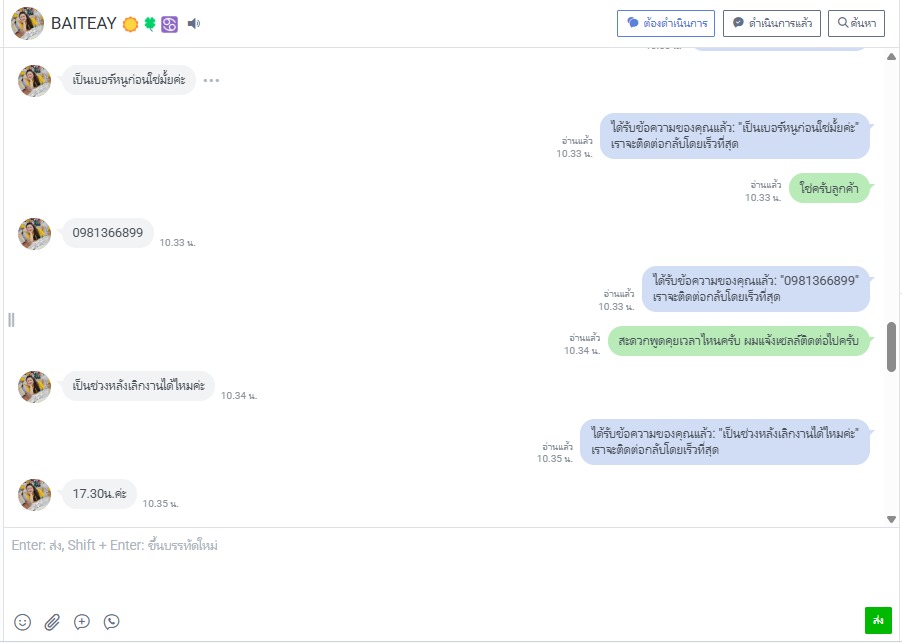Click the 17.30น.ค่ะ message bubble
The image size is (902, 643).
pos(100,494)
